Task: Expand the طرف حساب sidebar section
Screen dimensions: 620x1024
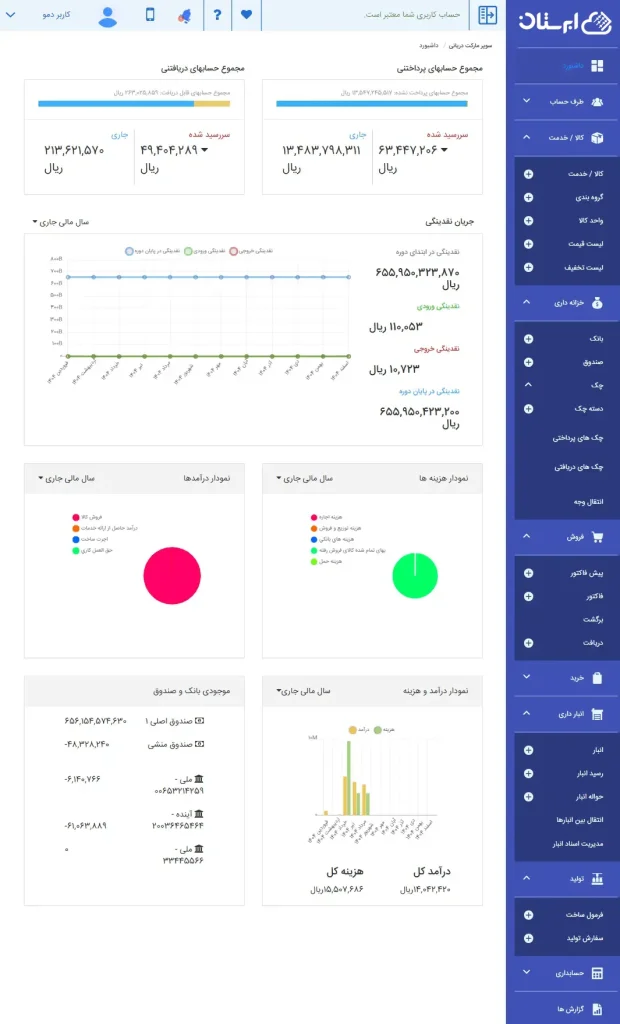Action: 568,101
